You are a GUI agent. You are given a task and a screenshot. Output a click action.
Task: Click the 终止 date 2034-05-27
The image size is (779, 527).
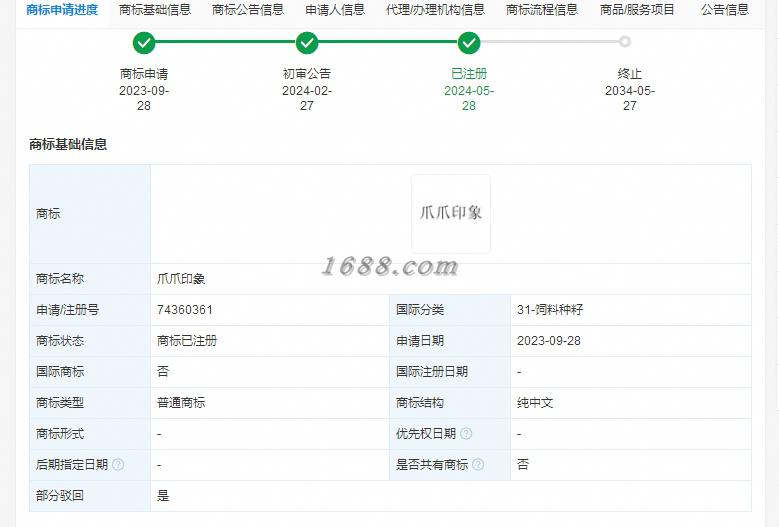[629, 98]
